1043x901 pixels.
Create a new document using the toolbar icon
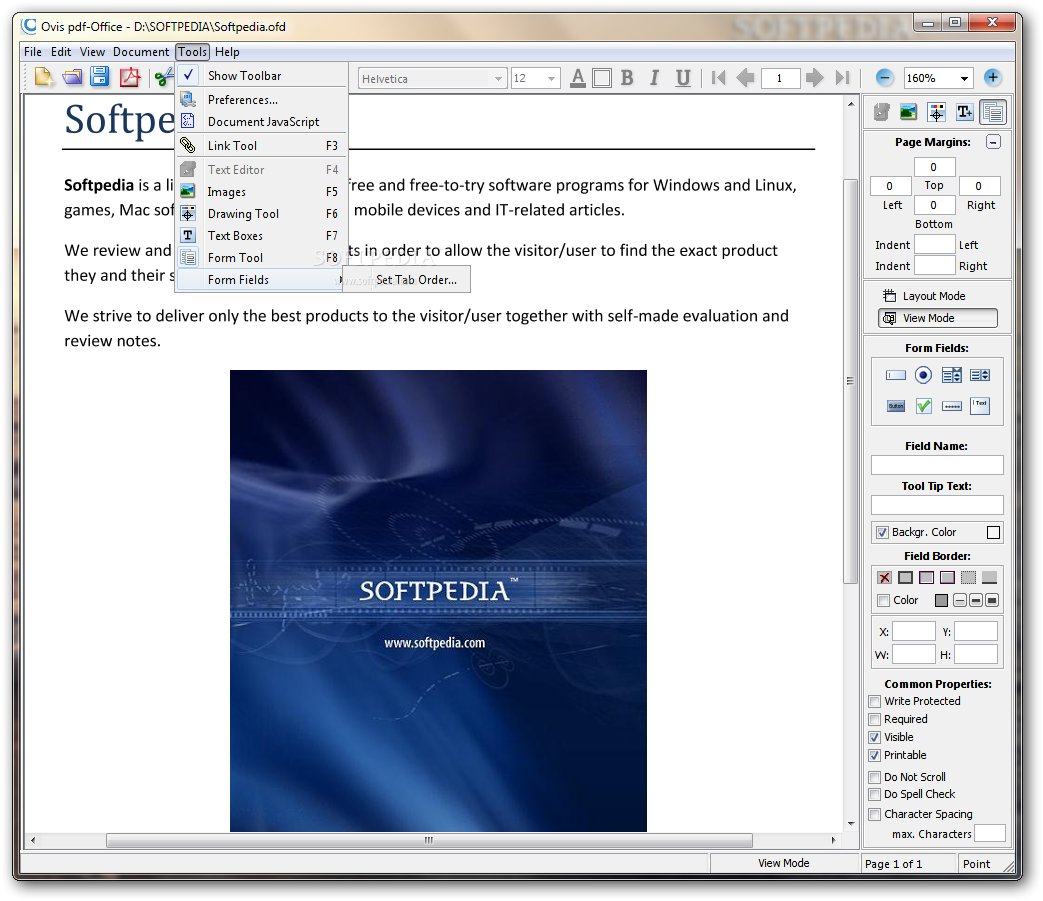coord(44,78)
